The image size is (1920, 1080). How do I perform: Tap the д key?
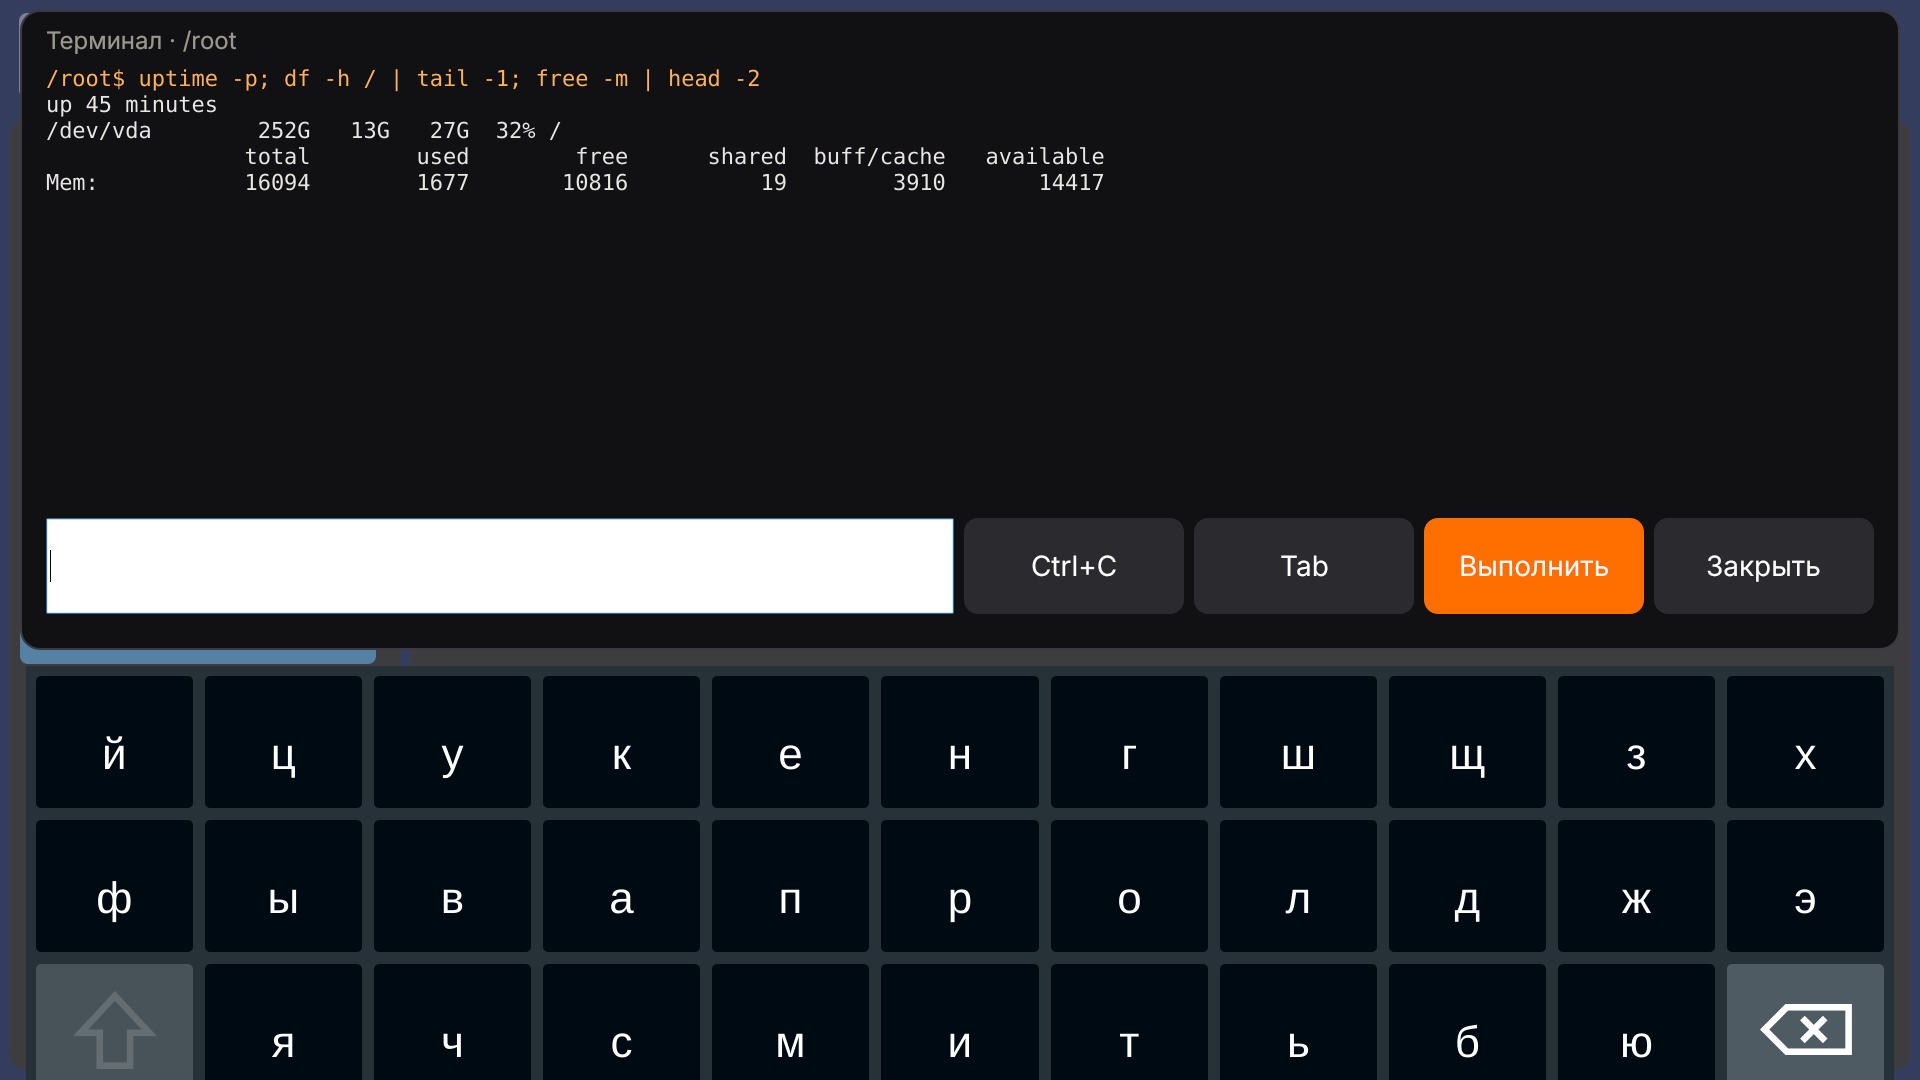[1467, 886]
